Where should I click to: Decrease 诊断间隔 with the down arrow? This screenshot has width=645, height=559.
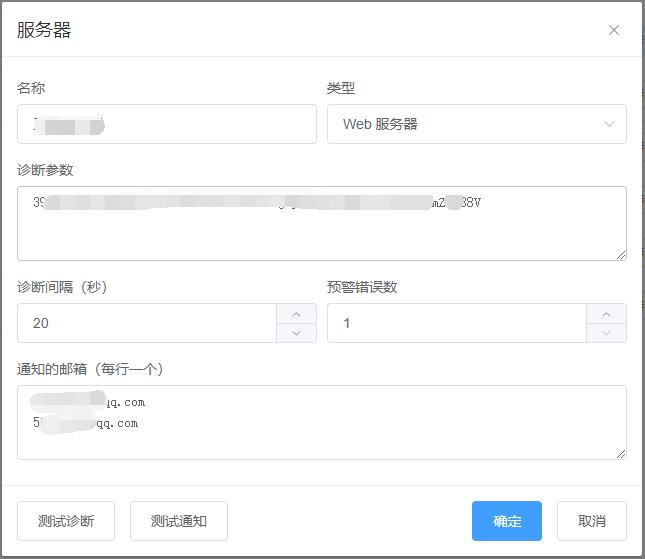(x=296, y=333)
